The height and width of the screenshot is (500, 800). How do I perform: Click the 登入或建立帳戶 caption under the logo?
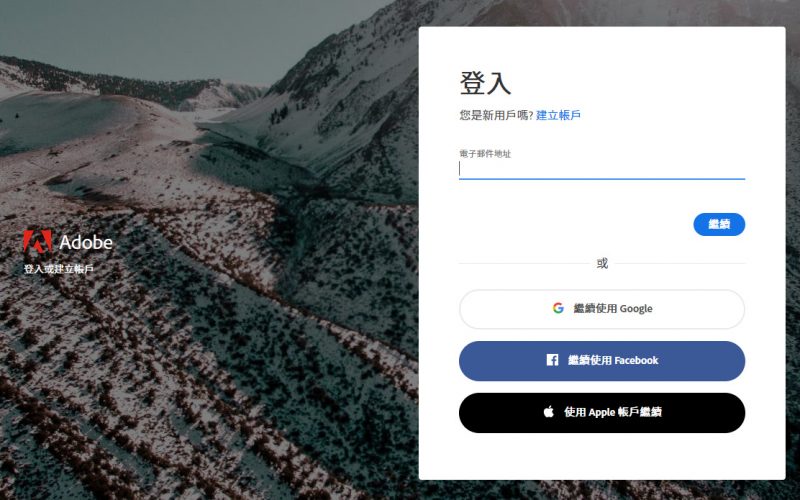(x=59, y=269)
